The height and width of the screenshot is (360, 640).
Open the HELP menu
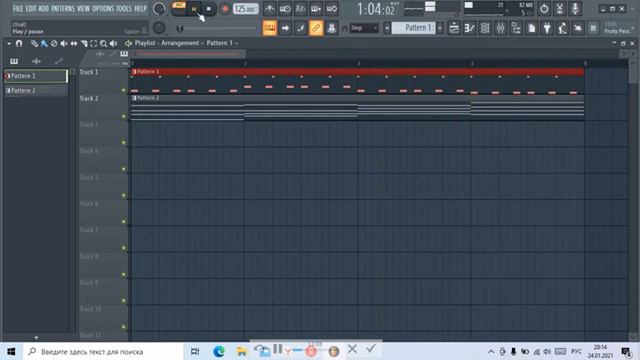click(140, 9)
